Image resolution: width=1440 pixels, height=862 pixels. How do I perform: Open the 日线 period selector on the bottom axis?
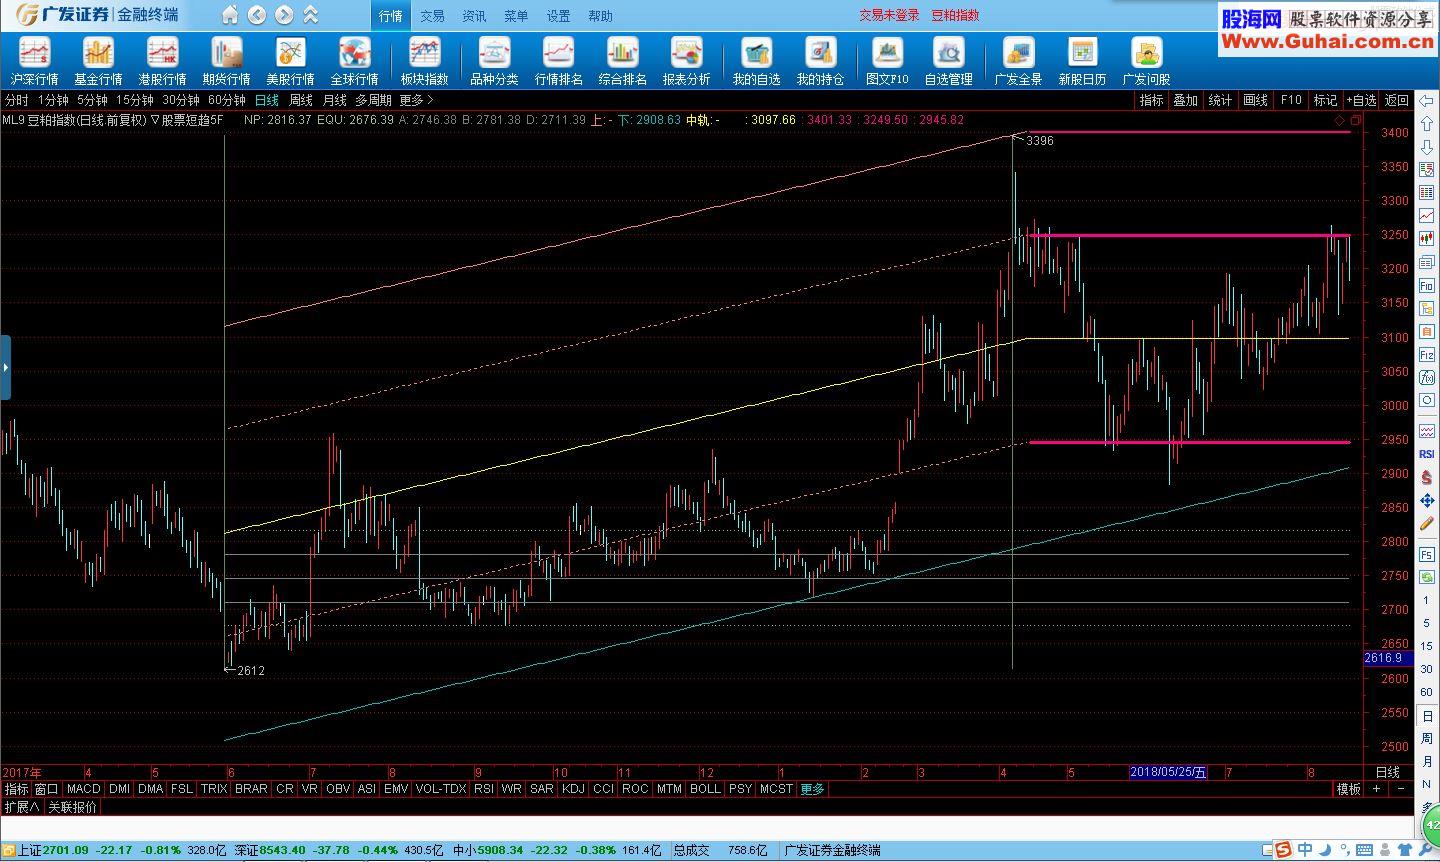(1388, 772)
